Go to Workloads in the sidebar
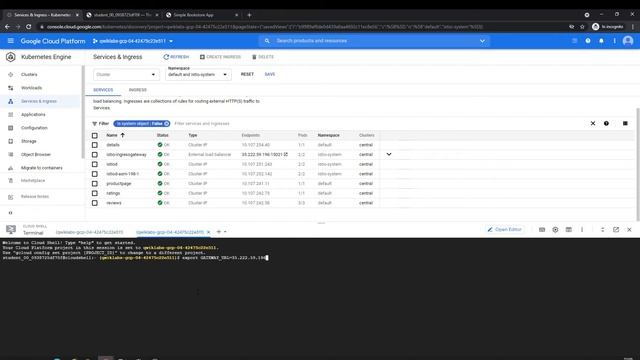This screenshot has width=640, height=360. [x=31, y=88]
